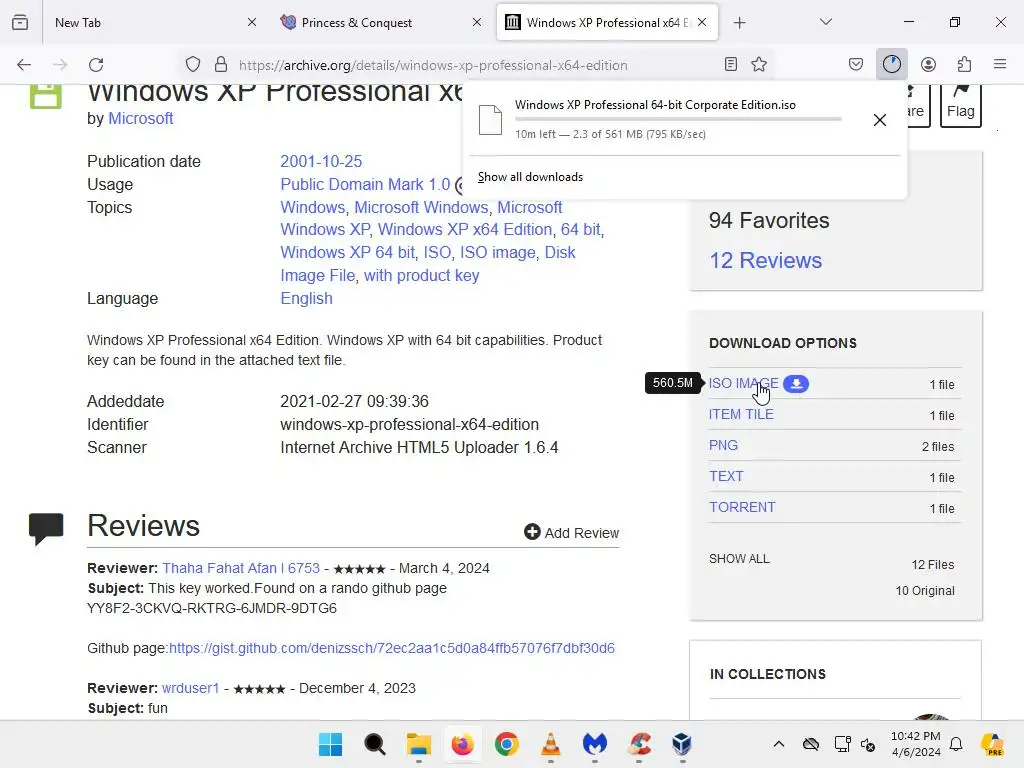Toggle reader view icon

731,64
